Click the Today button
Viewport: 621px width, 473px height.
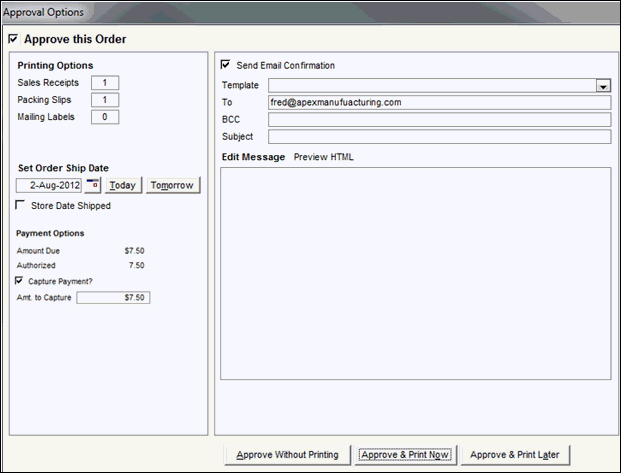(x=122, y=185)
